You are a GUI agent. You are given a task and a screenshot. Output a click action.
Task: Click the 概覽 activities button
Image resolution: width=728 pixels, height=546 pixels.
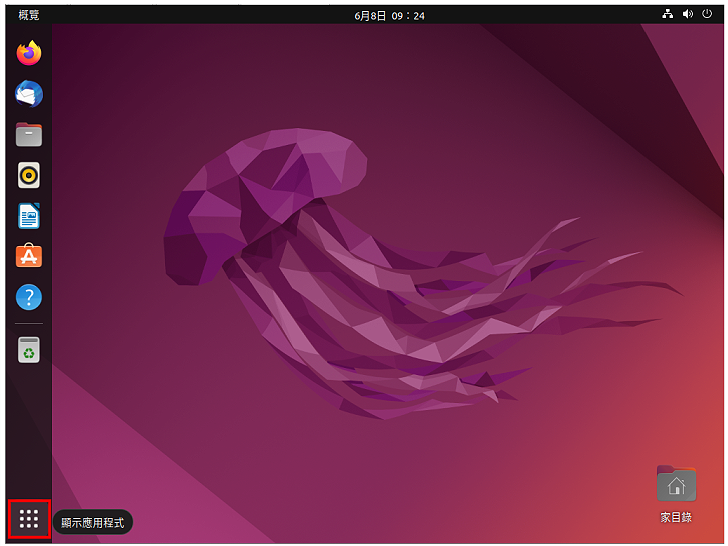pos(29,15)
